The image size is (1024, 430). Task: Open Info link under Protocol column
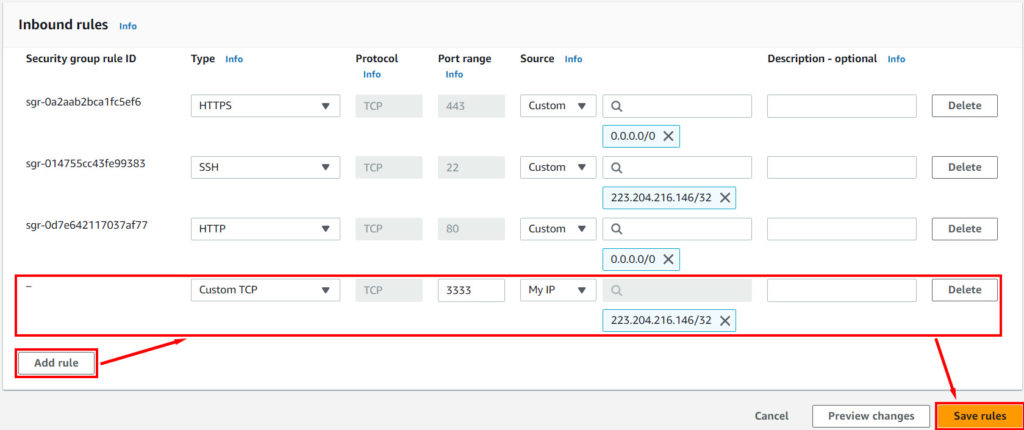pyautogui.click(x=372, y=74)
